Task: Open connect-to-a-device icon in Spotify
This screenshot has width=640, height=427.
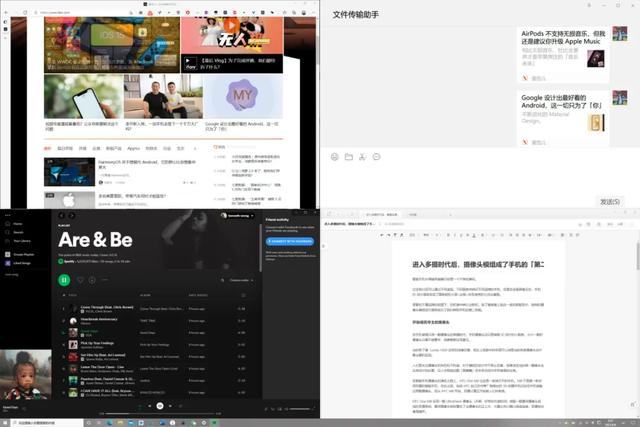Action: [280, 409]
